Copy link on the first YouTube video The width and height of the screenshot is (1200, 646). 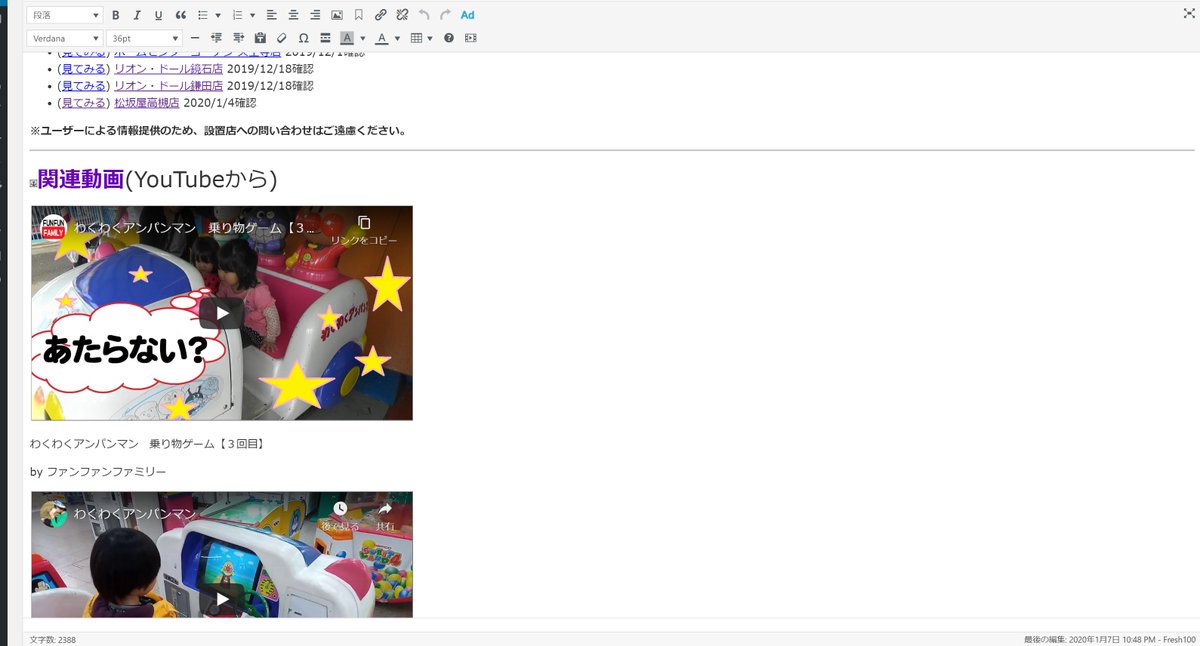click(364, 230)
